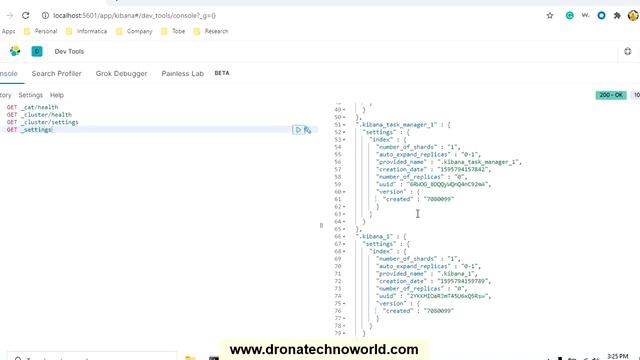Click "uuid" value on output line 74
This screenshot has height=360, width=640.
coord(447,296)
